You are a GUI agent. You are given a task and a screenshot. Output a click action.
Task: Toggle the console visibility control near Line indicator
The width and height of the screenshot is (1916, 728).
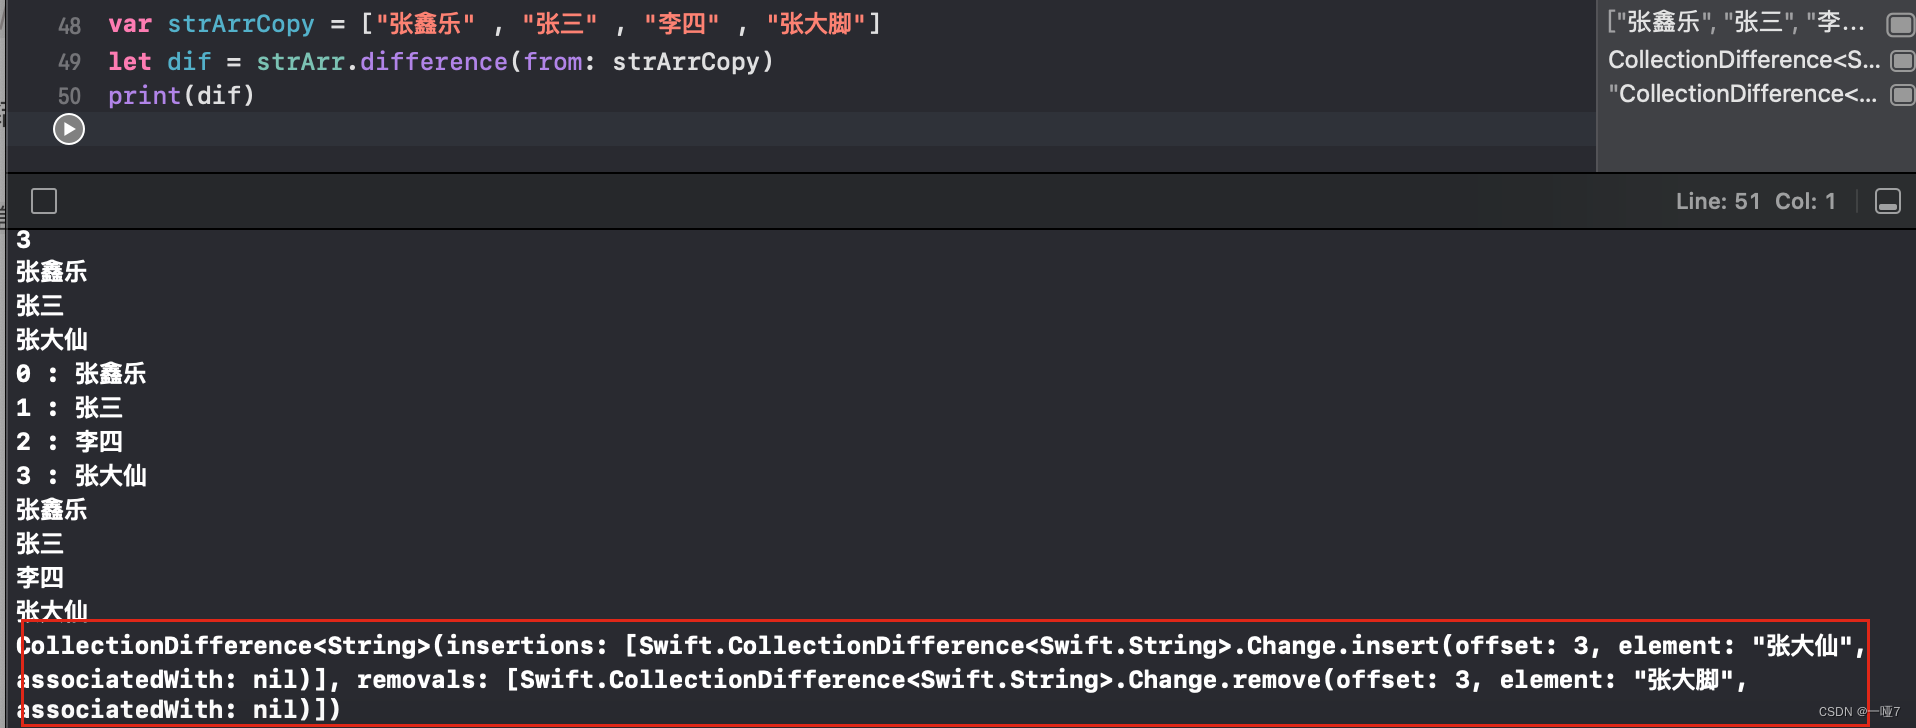click(1888, 201)
